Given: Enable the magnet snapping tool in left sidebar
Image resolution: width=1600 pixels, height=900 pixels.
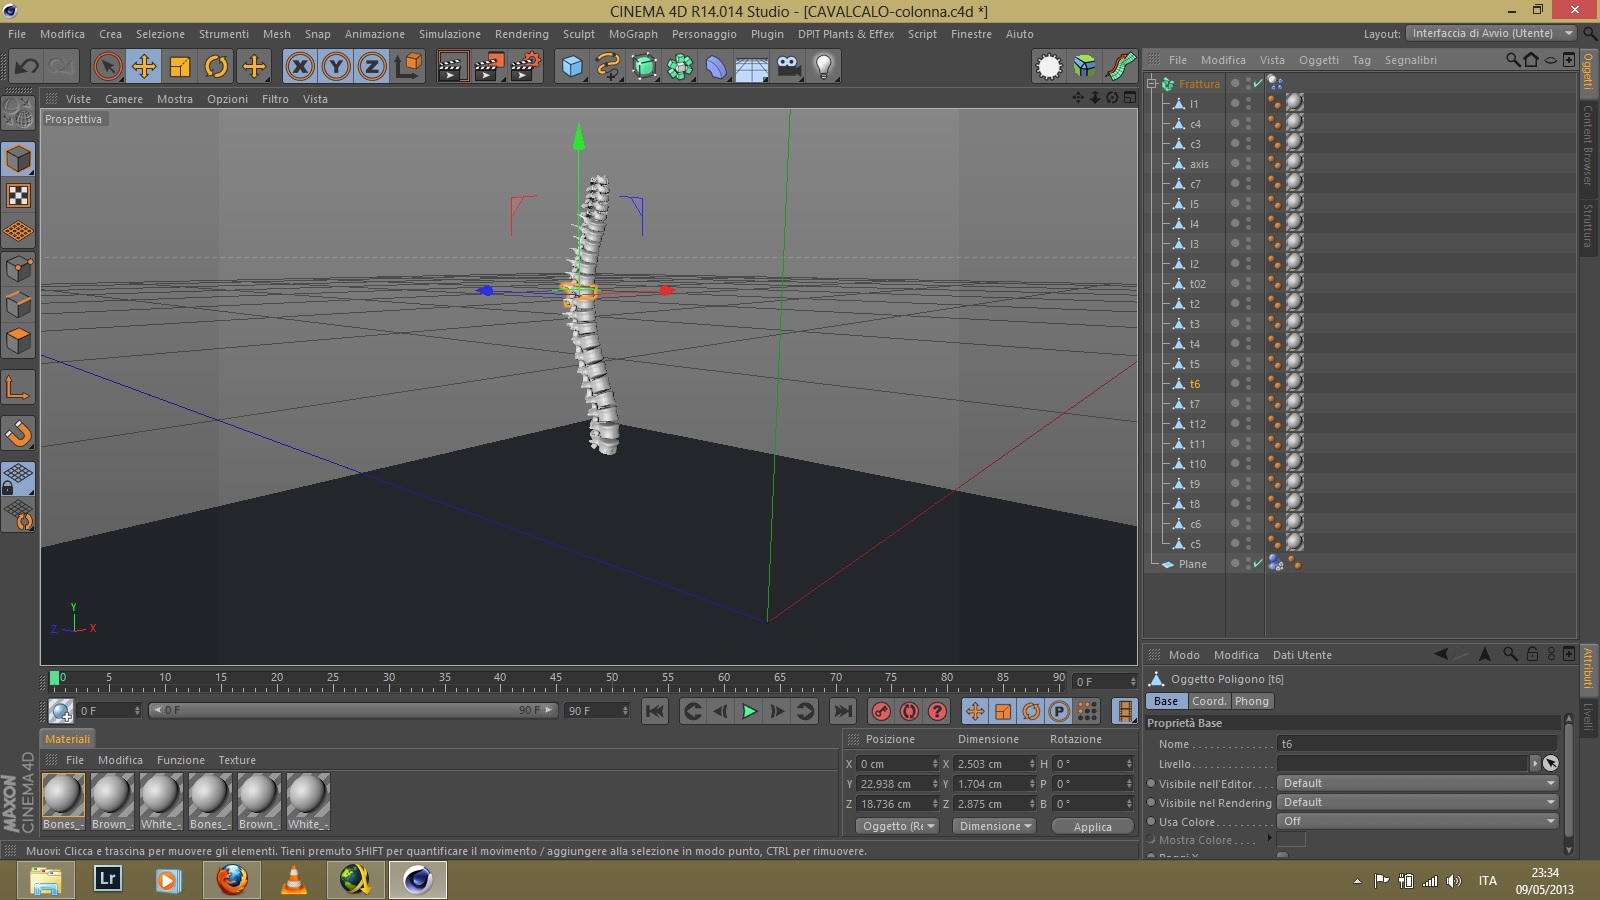Looking at the screenshot, I should 18,433.
